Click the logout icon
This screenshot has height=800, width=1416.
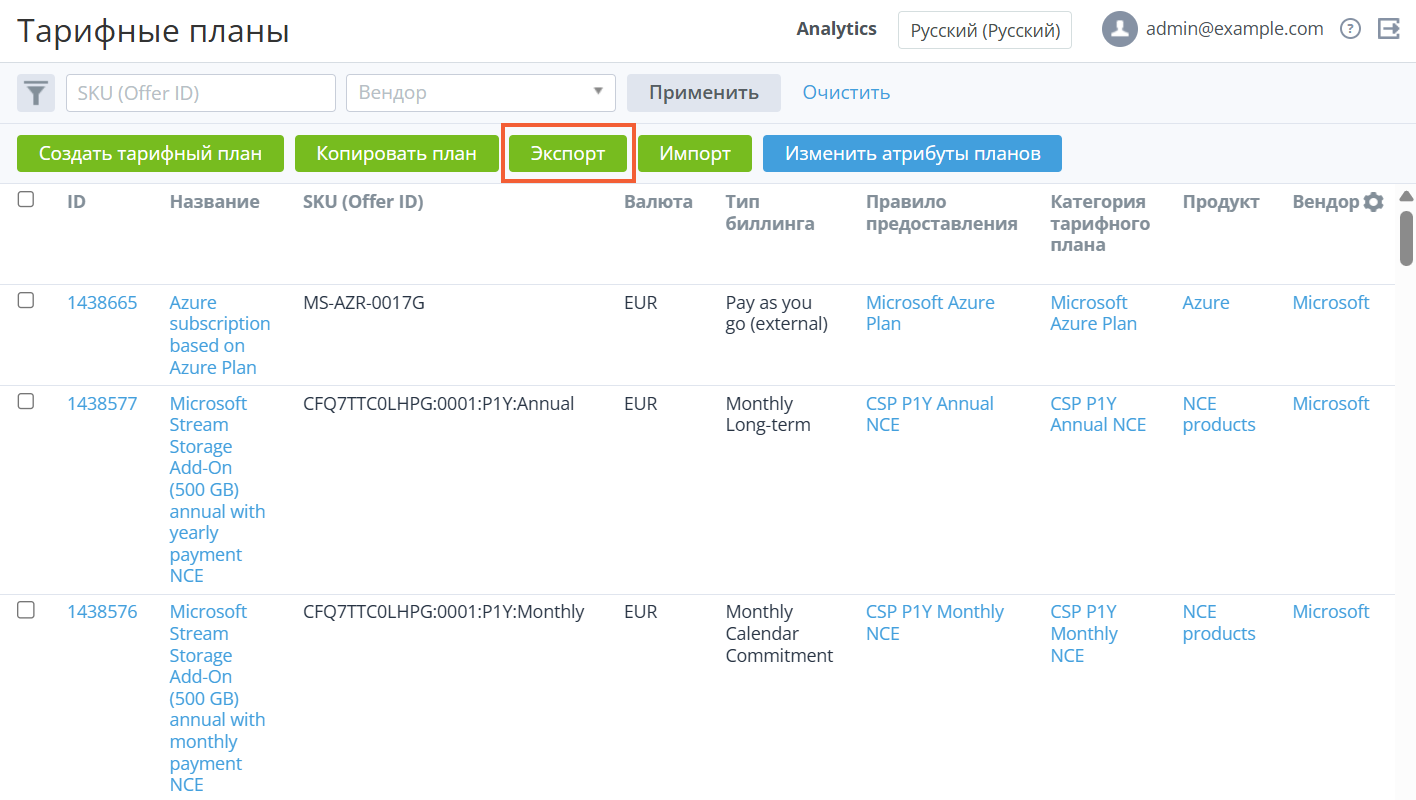[x=1389, y=29]
